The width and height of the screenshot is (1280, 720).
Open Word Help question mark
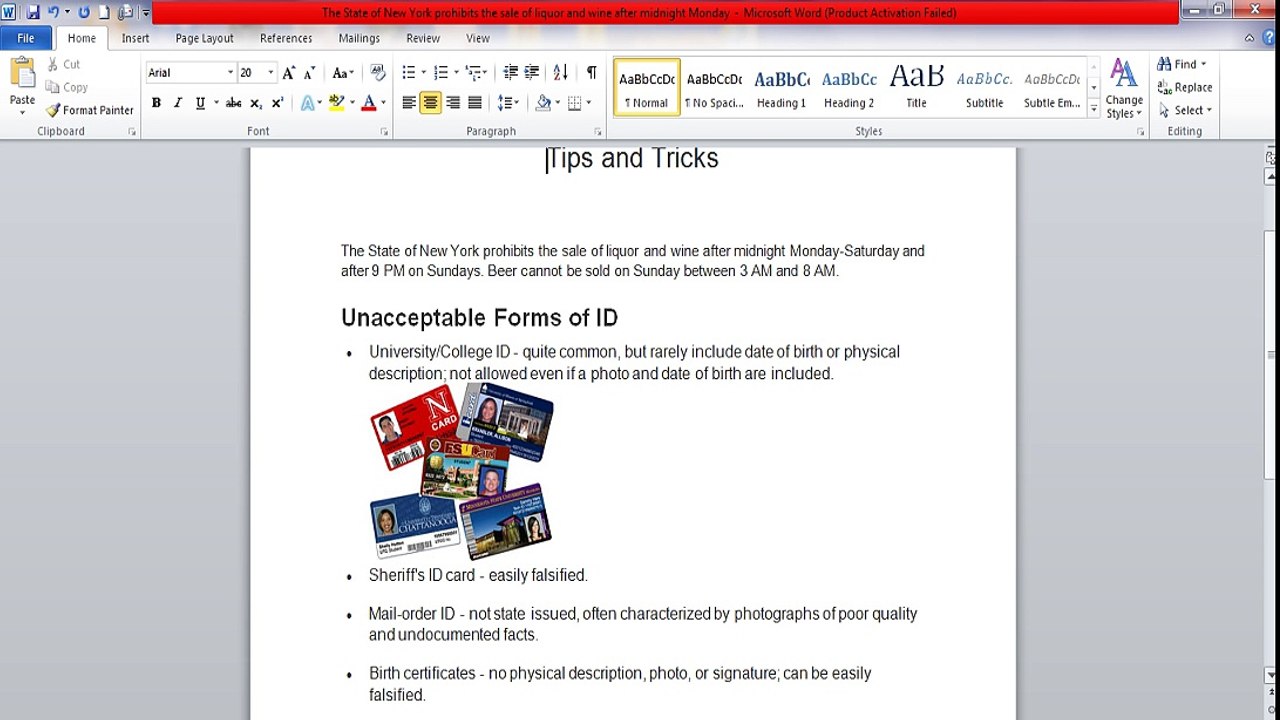[x=1269, y=38]
